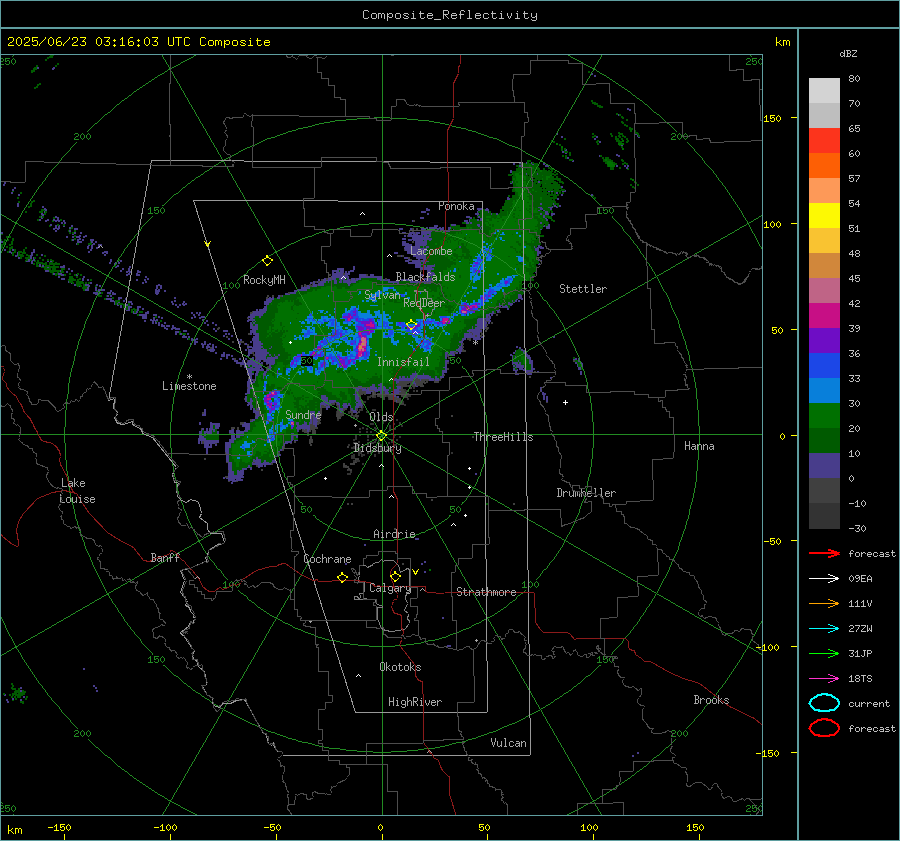Select the white 09EA arrow legend entry

(824, 578)
